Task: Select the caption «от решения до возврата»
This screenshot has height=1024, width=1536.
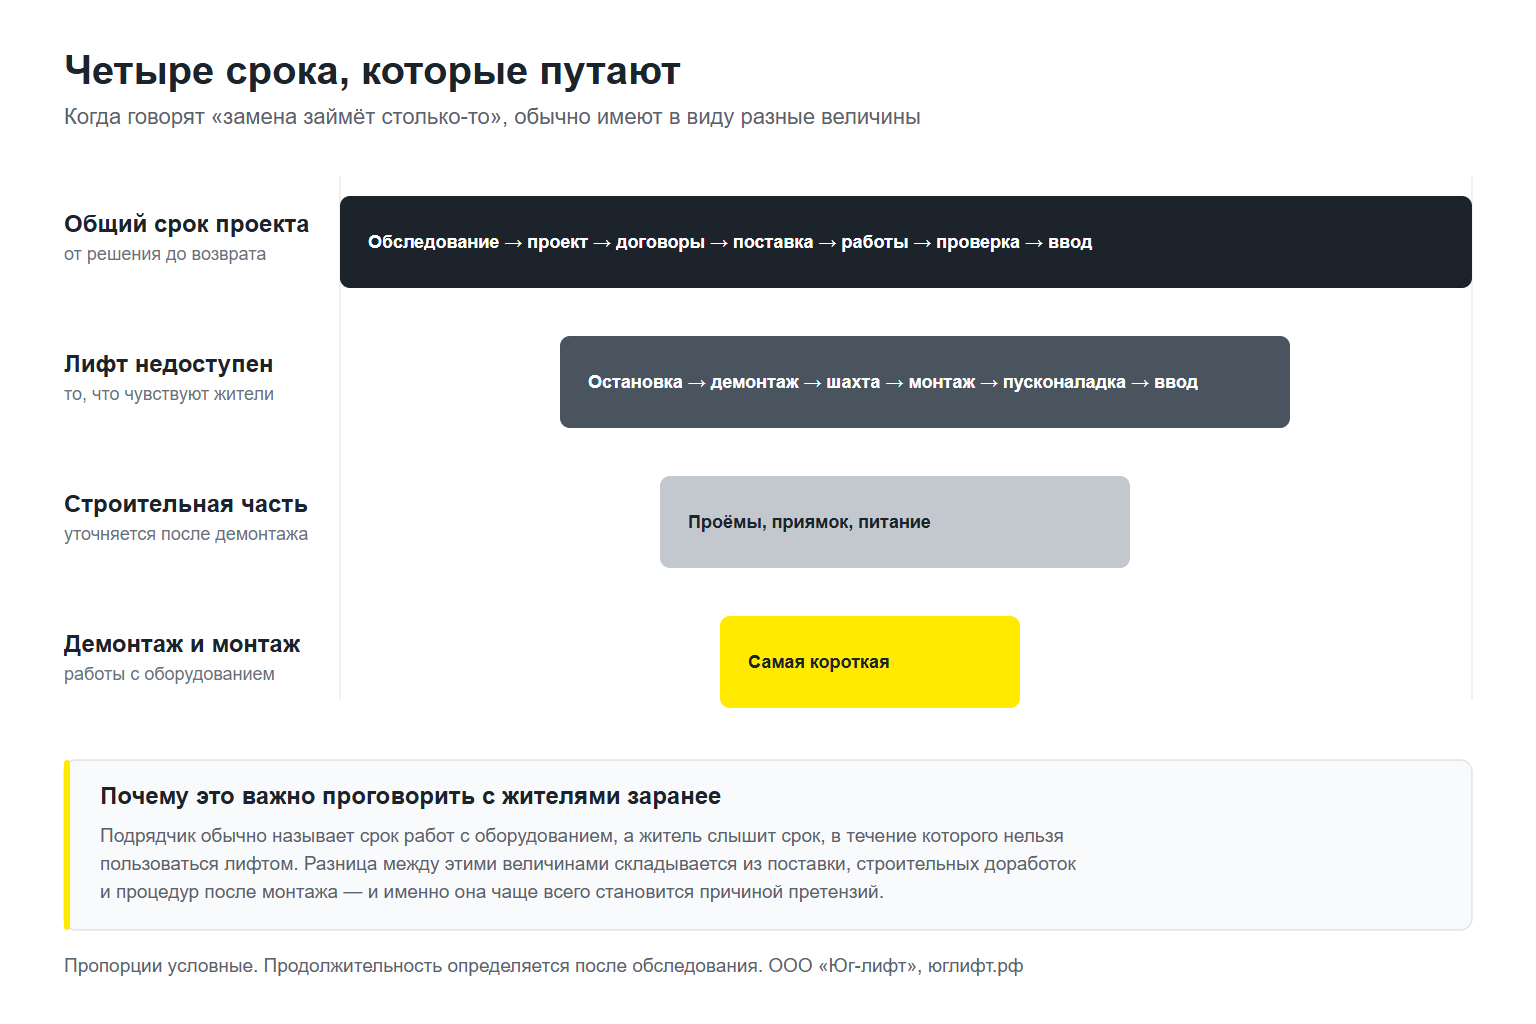Action: pyautogui.click(x=165, y=254)
